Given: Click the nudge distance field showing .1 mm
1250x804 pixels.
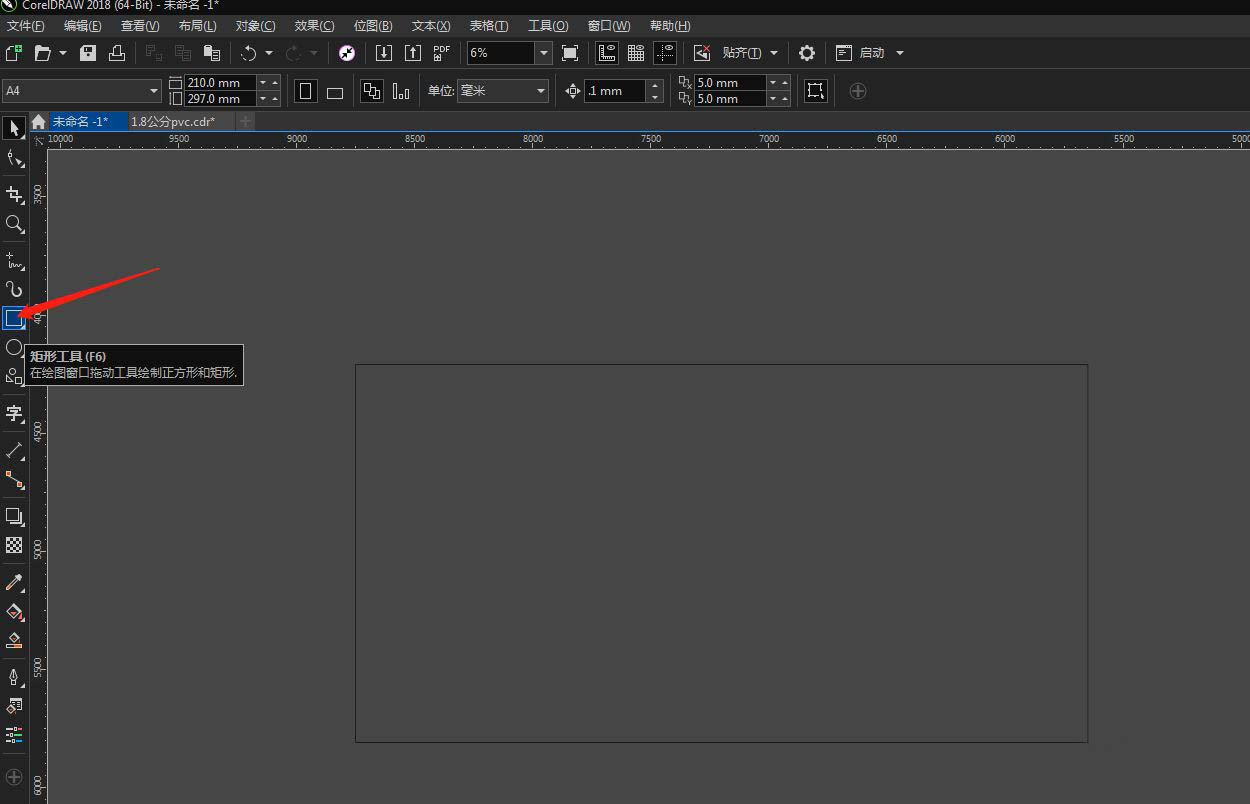Looking at the screenshot, I should (x=615, y=91).
